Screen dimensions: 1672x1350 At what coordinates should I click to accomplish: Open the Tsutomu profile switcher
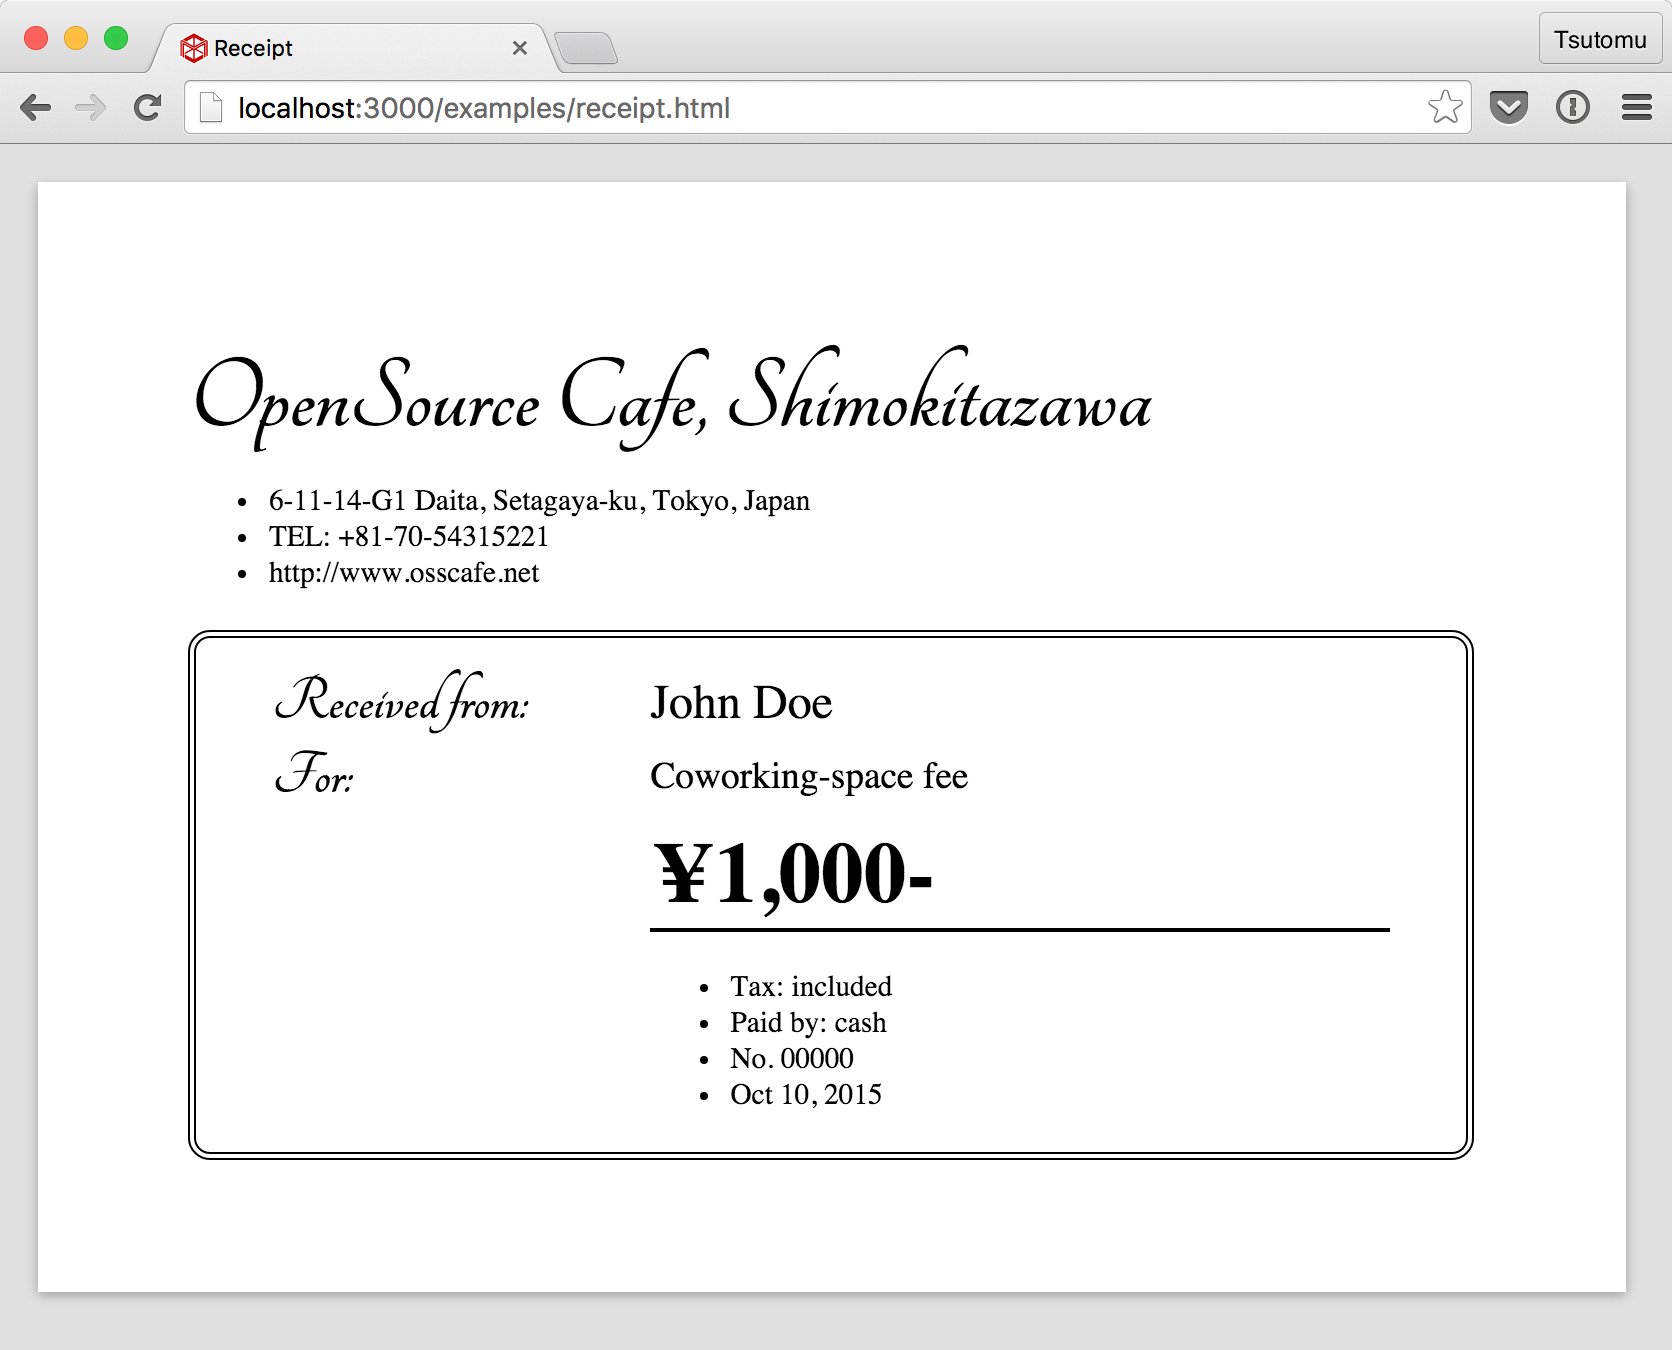(x=1599, y=39)
